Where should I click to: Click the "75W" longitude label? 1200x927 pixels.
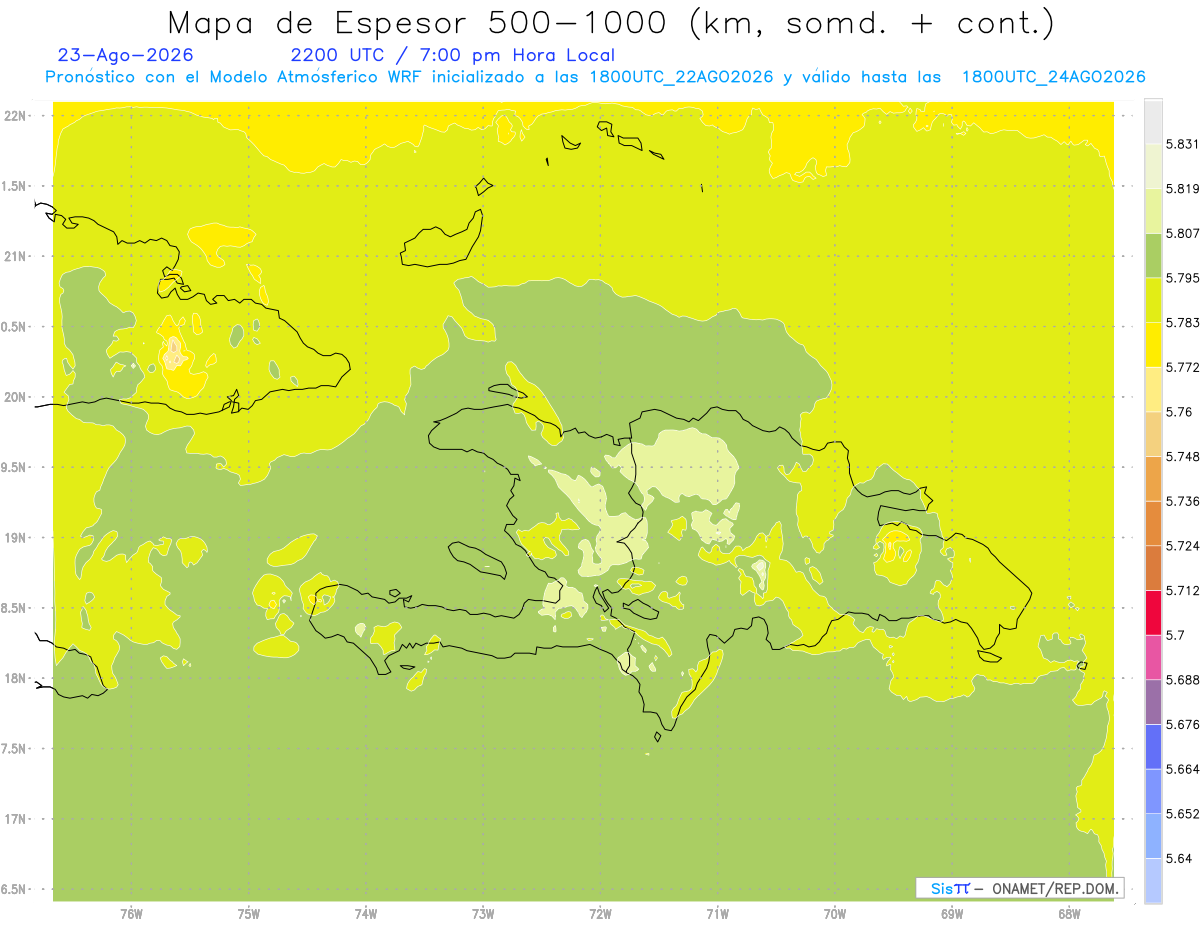(x=249, y=913)
